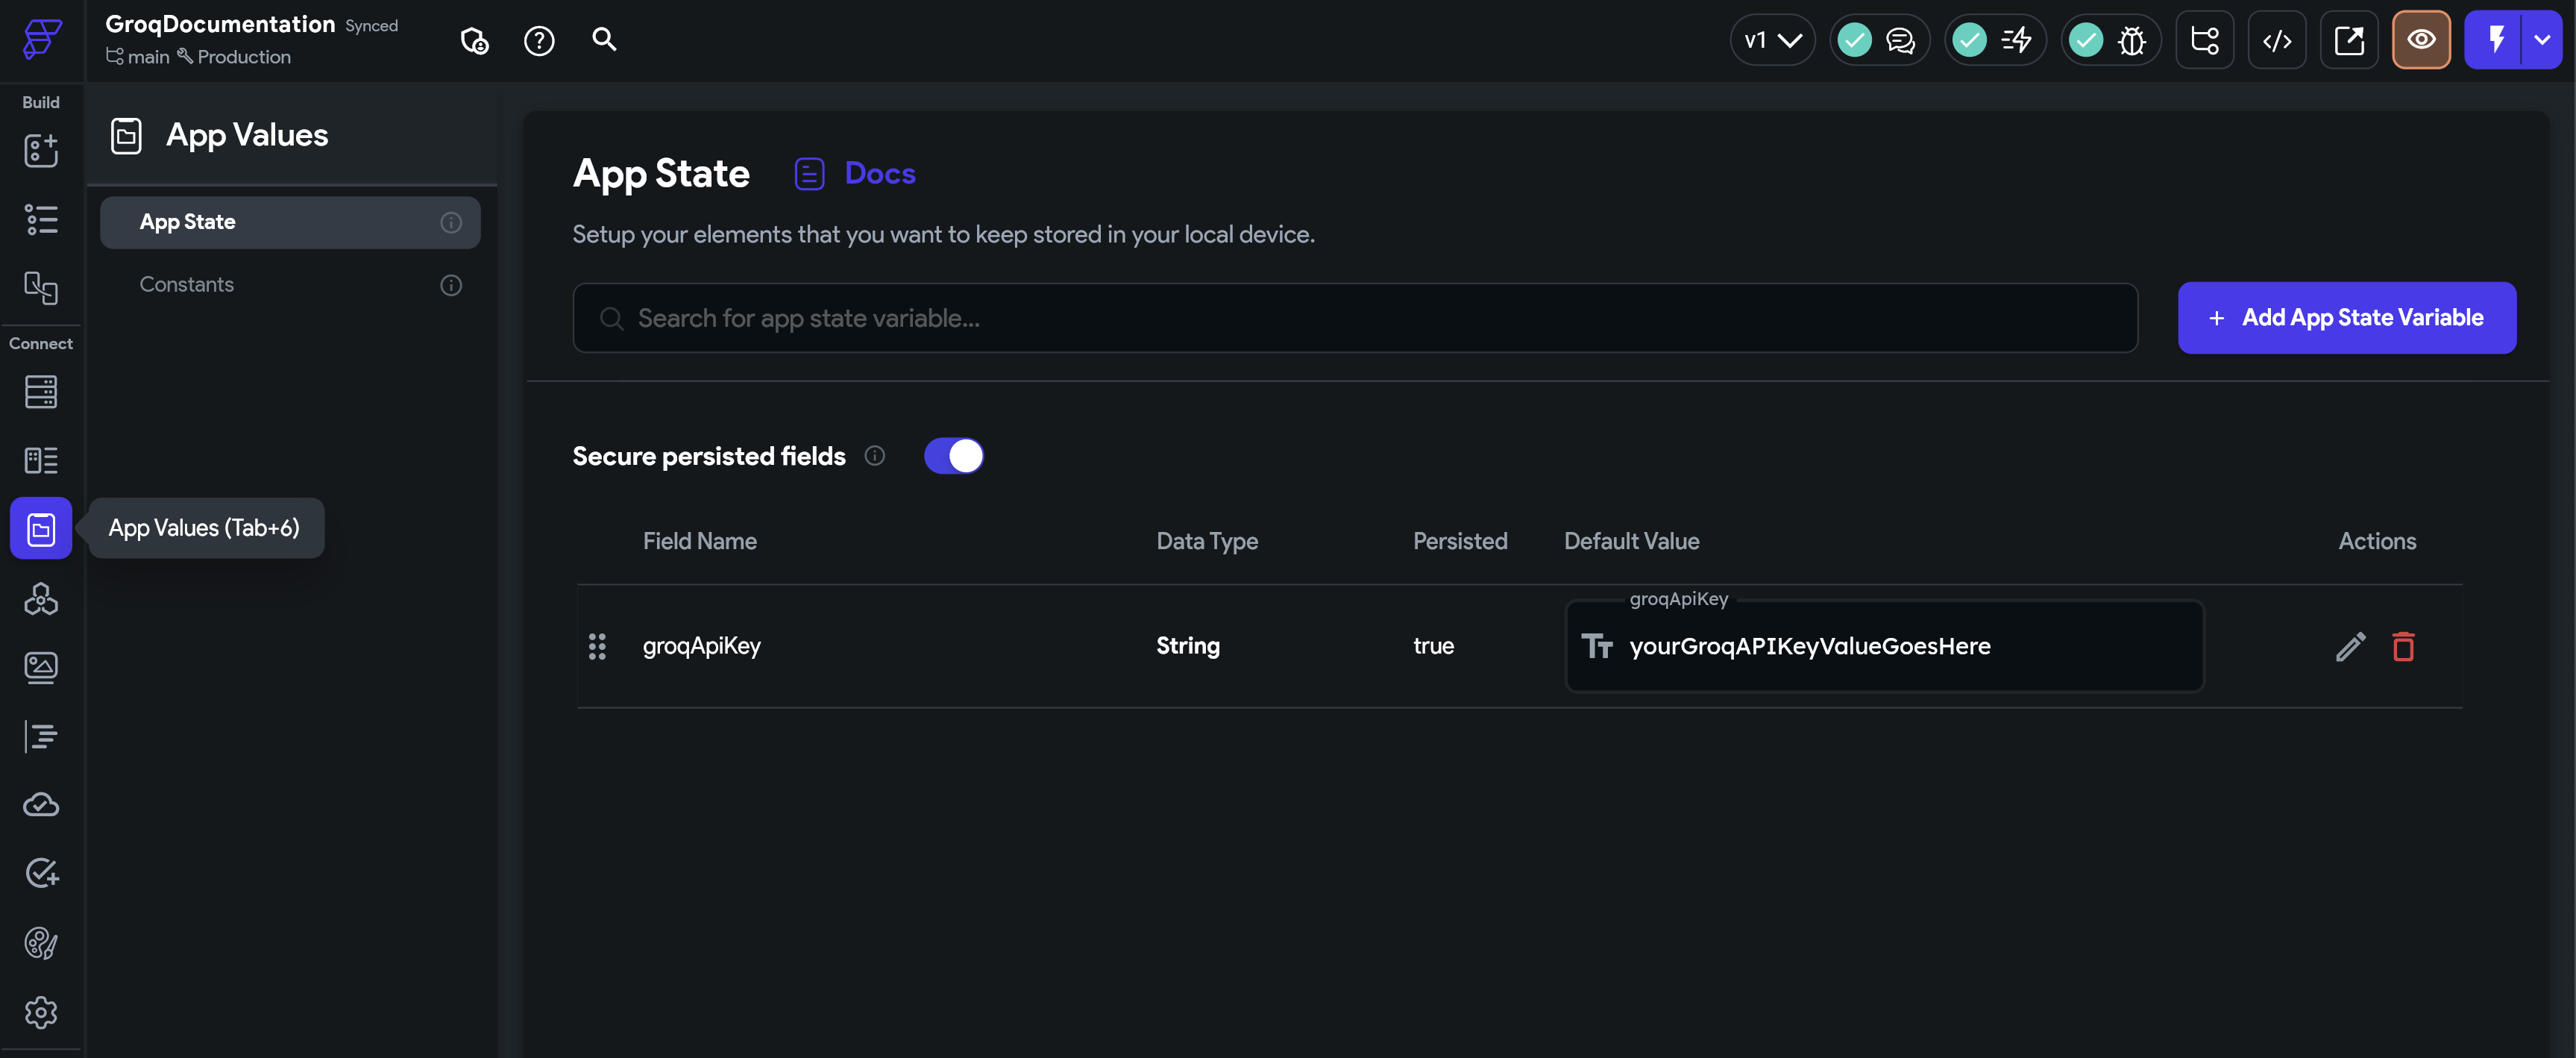Open the Media Assets image icon
This screenshot has width=2576, height=1058.
[x=41, y=667]
